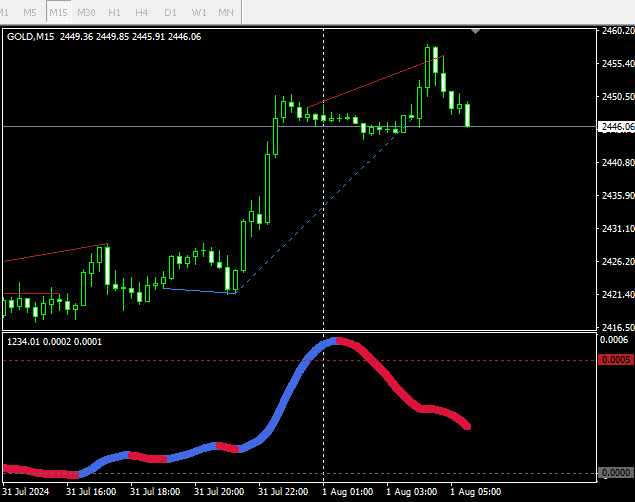
Task: Click the 31 Jul 22:00 time axis label
Action: (x=282, y=492)
